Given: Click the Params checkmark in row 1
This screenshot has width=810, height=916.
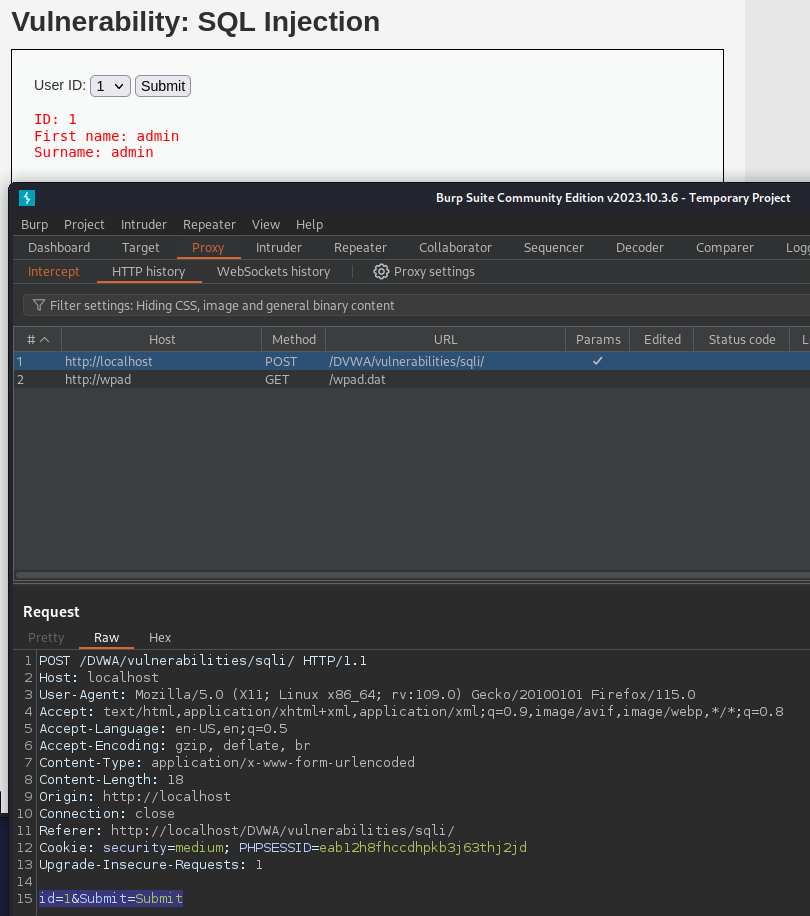Looking at the screenshot, I should 597,361.
